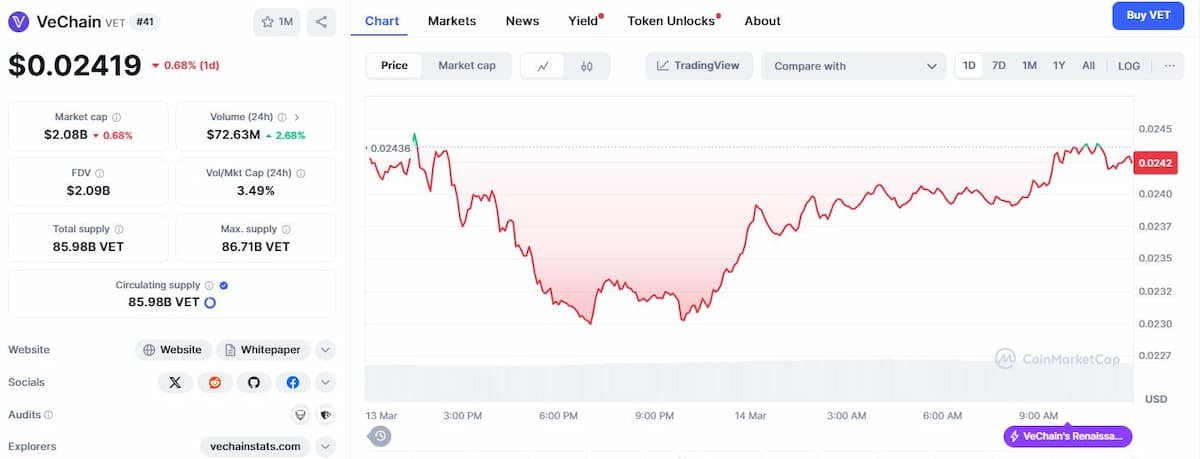Select the 7D time range
Viewport: 1200px width, 459px height.
coord(999,66)
